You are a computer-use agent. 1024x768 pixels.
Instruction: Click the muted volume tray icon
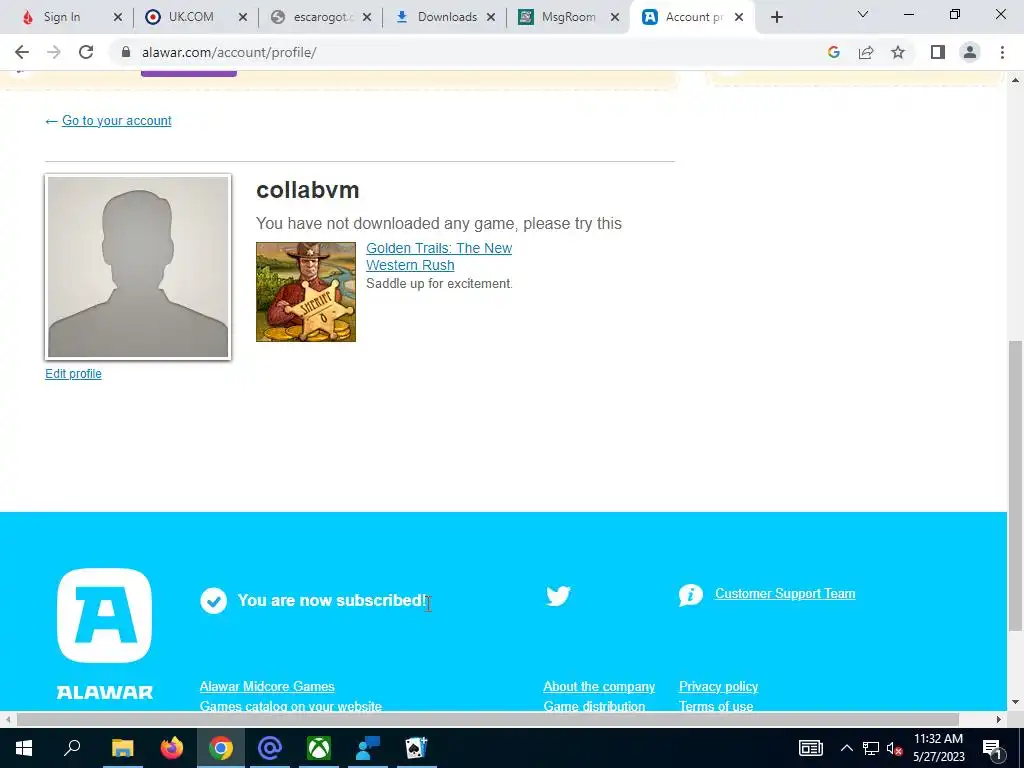point(894,748)
